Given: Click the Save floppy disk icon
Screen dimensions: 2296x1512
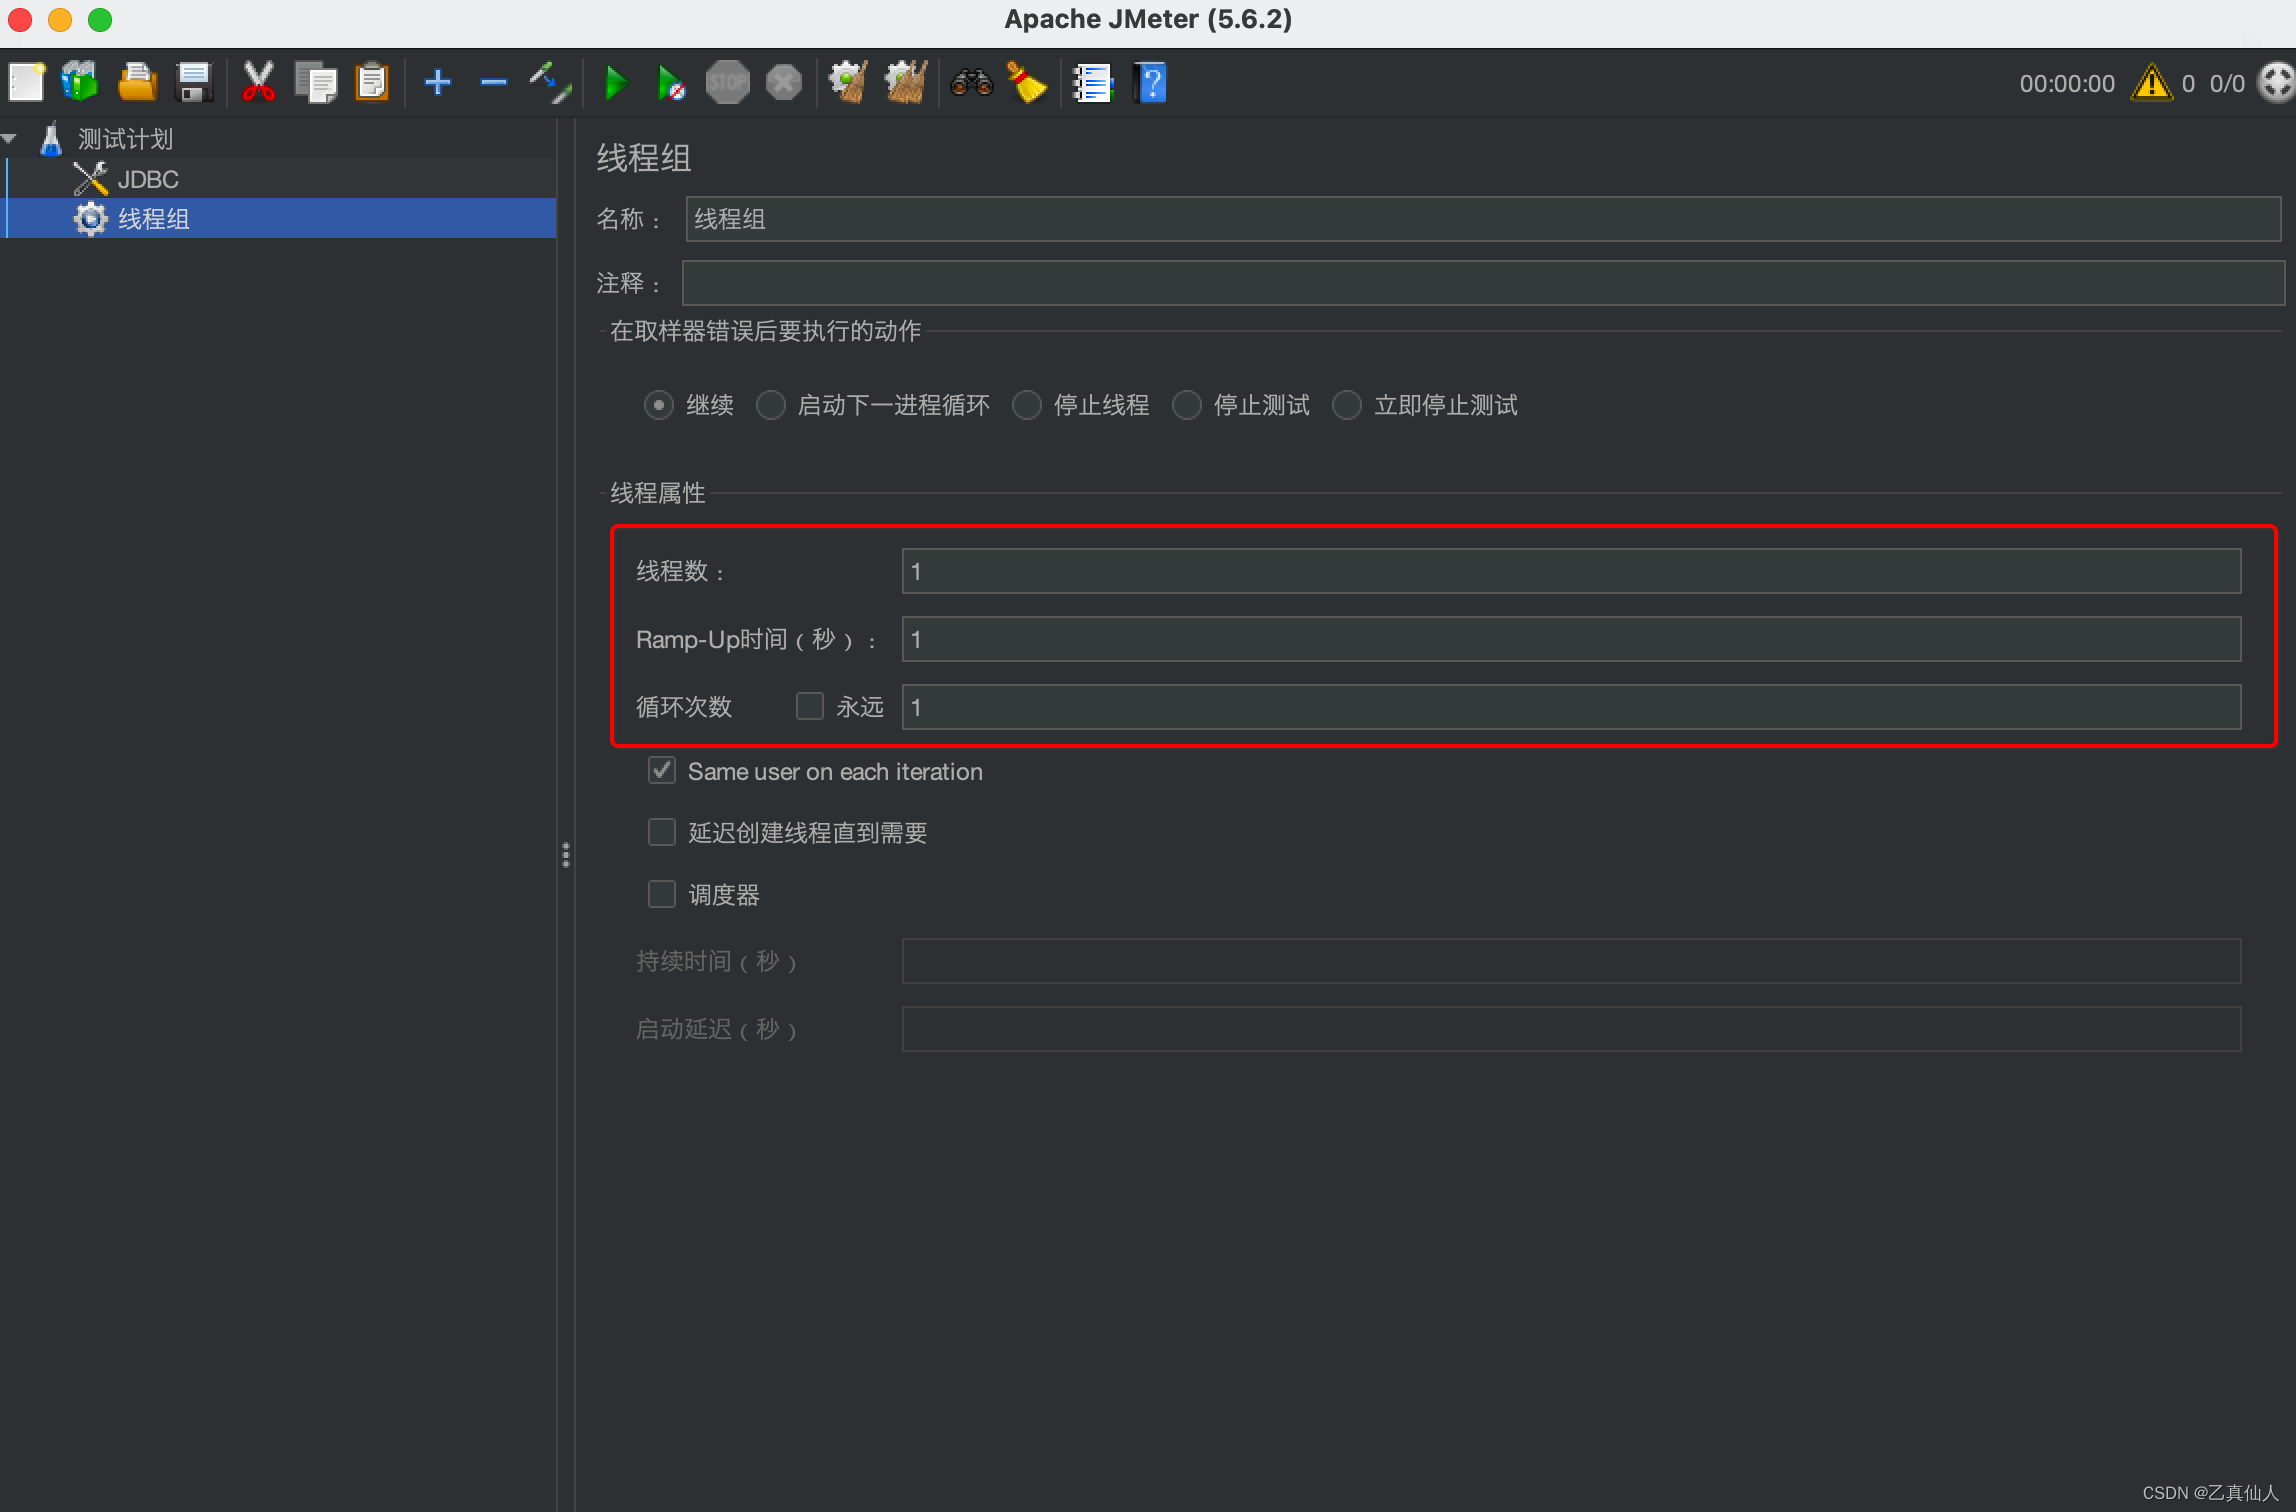Looking at the screenshot, I should pos(194,83).
